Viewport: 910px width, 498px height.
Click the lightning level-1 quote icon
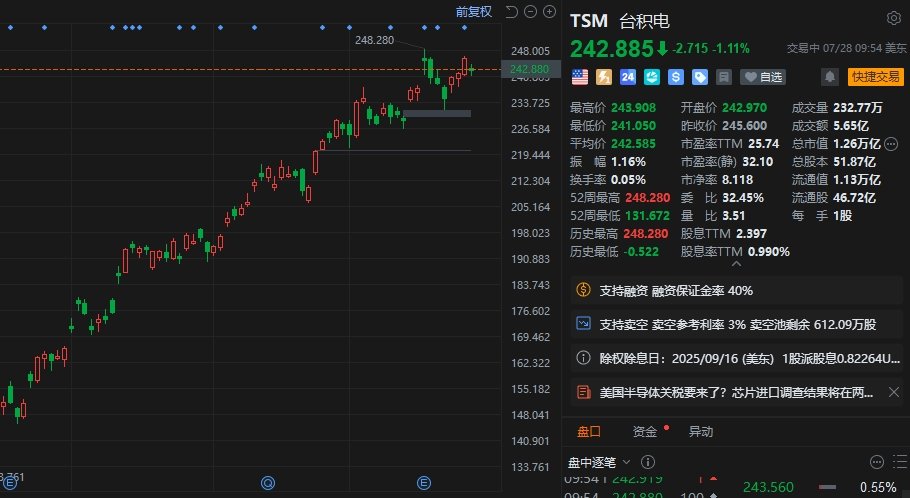(x=604, y=77)
